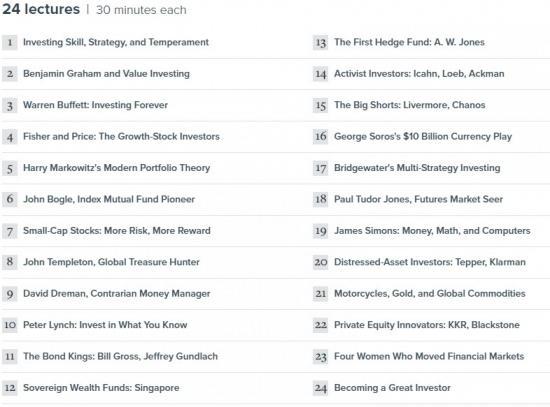Click 'The First Hedge Fund: A. W. Jones'
Screen dimensions: 550x407
409,42
